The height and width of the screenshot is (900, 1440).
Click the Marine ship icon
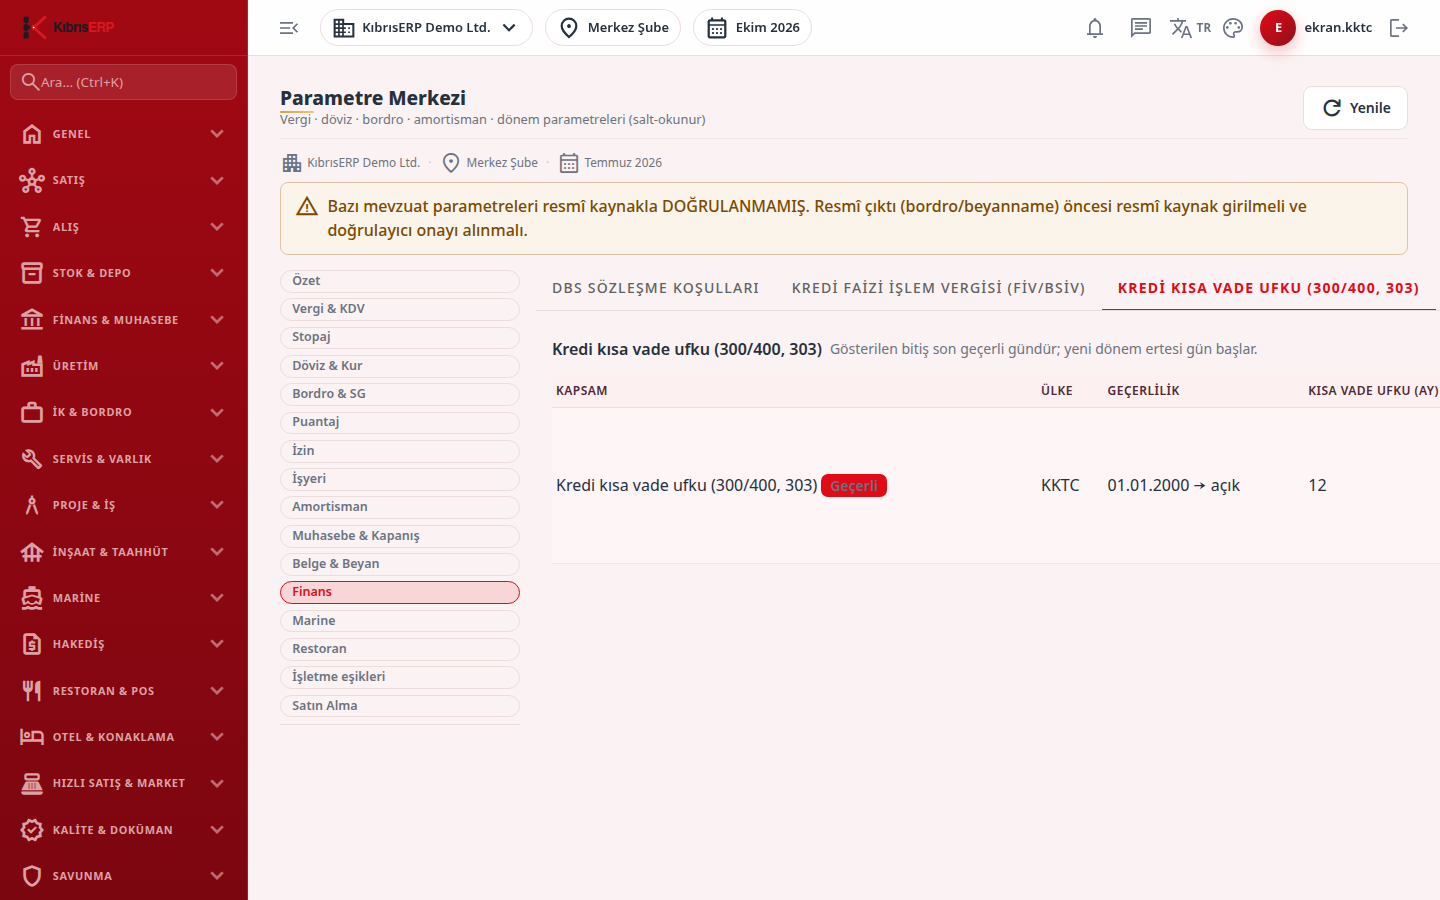coord(32,598)
